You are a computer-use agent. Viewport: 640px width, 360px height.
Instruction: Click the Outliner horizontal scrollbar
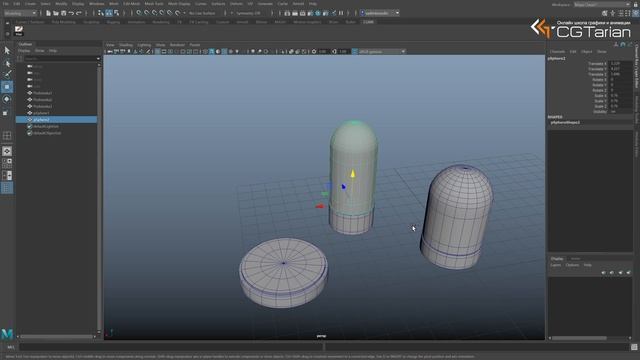[57, 337]
